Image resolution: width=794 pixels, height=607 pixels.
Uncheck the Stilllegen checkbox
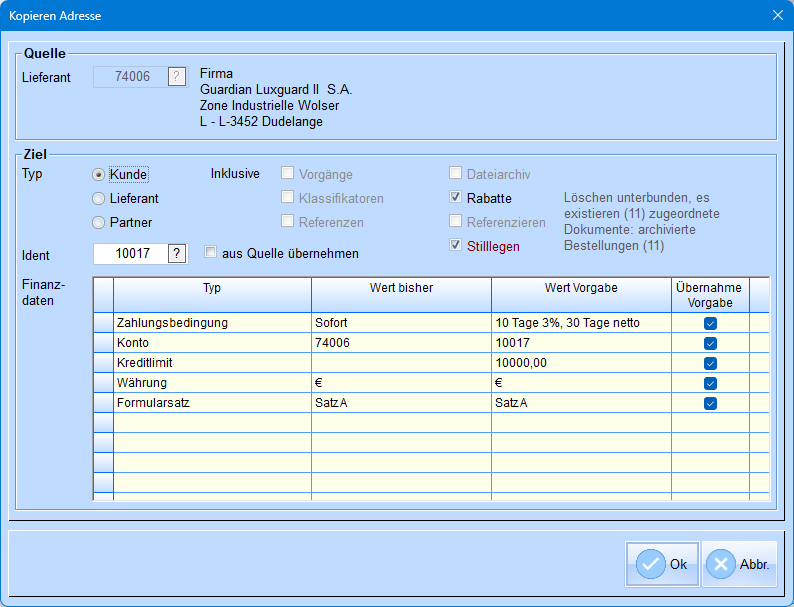click(x=455, y=245)
